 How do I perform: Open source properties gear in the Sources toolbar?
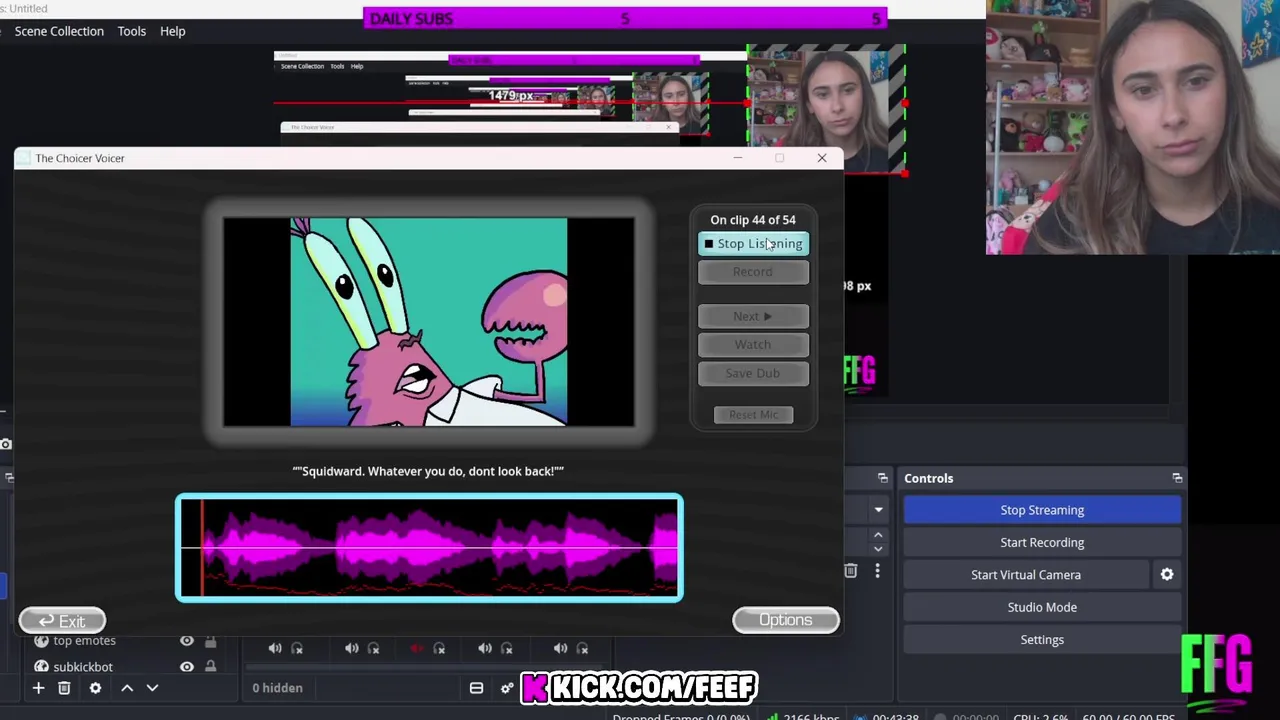tap(95, 688)
